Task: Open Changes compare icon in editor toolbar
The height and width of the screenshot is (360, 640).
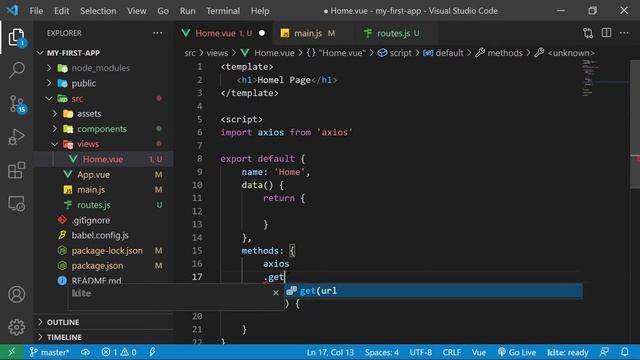Action: point(588,33)
